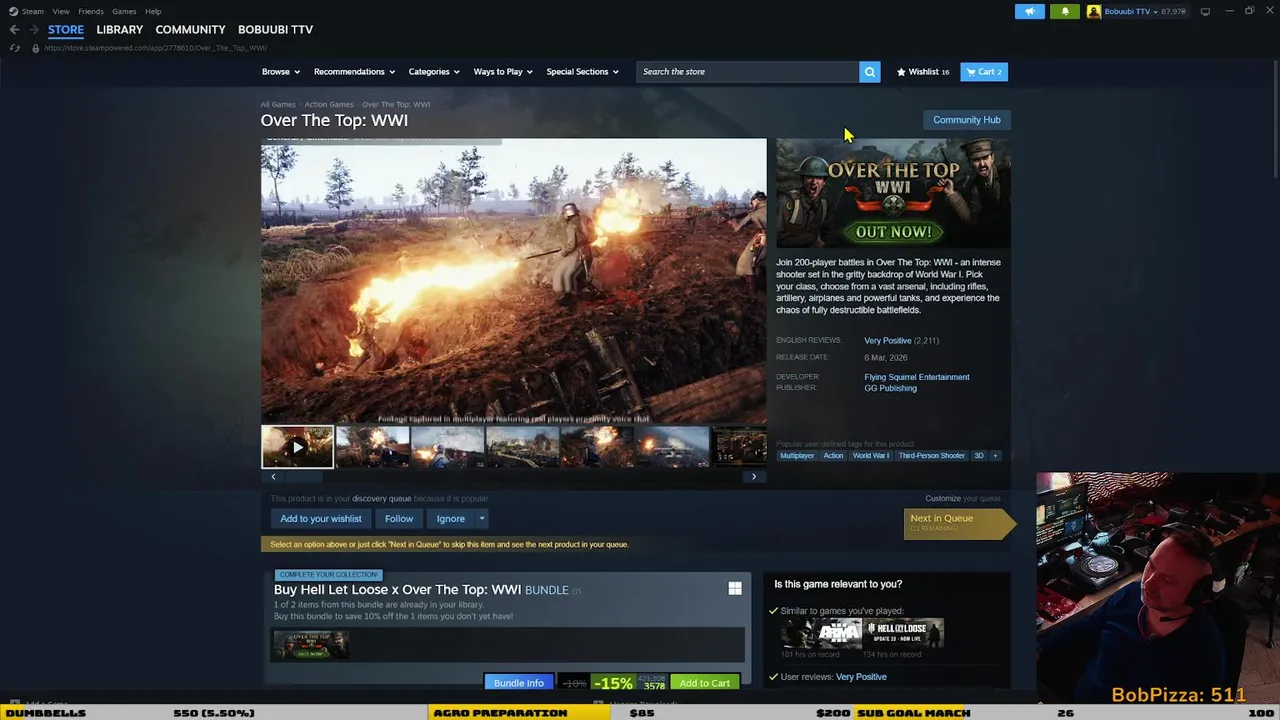Select the Third-Person Shooter tag
1280x720 pixels.
(932, 455)
